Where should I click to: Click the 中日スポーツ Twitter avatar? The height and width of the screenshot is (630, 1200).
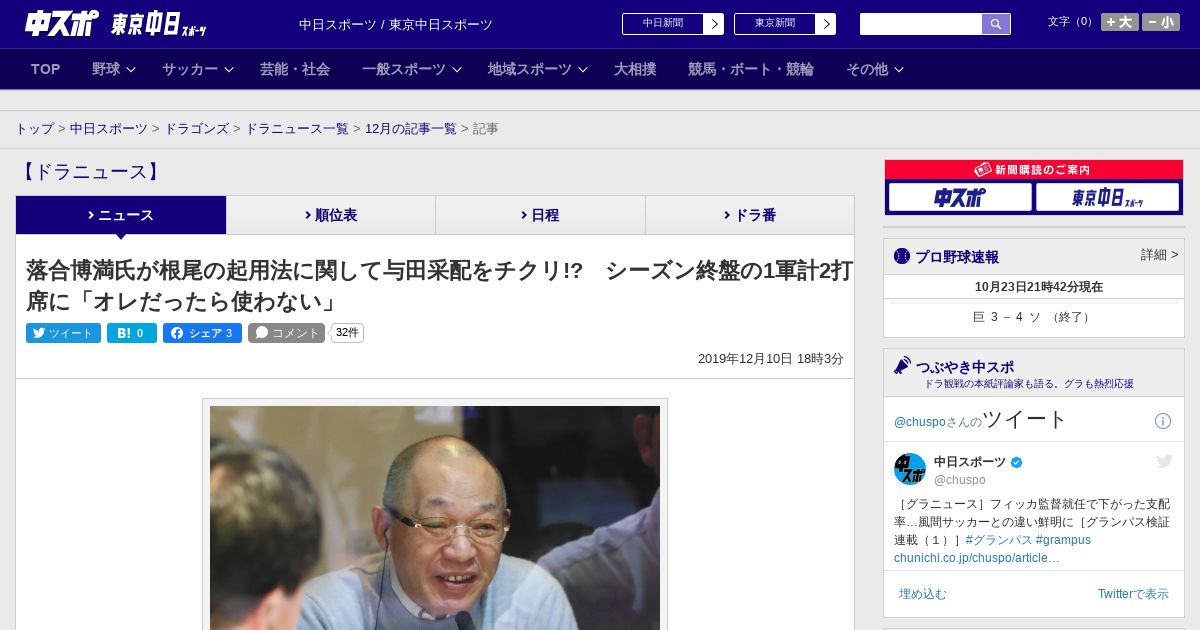910,469
